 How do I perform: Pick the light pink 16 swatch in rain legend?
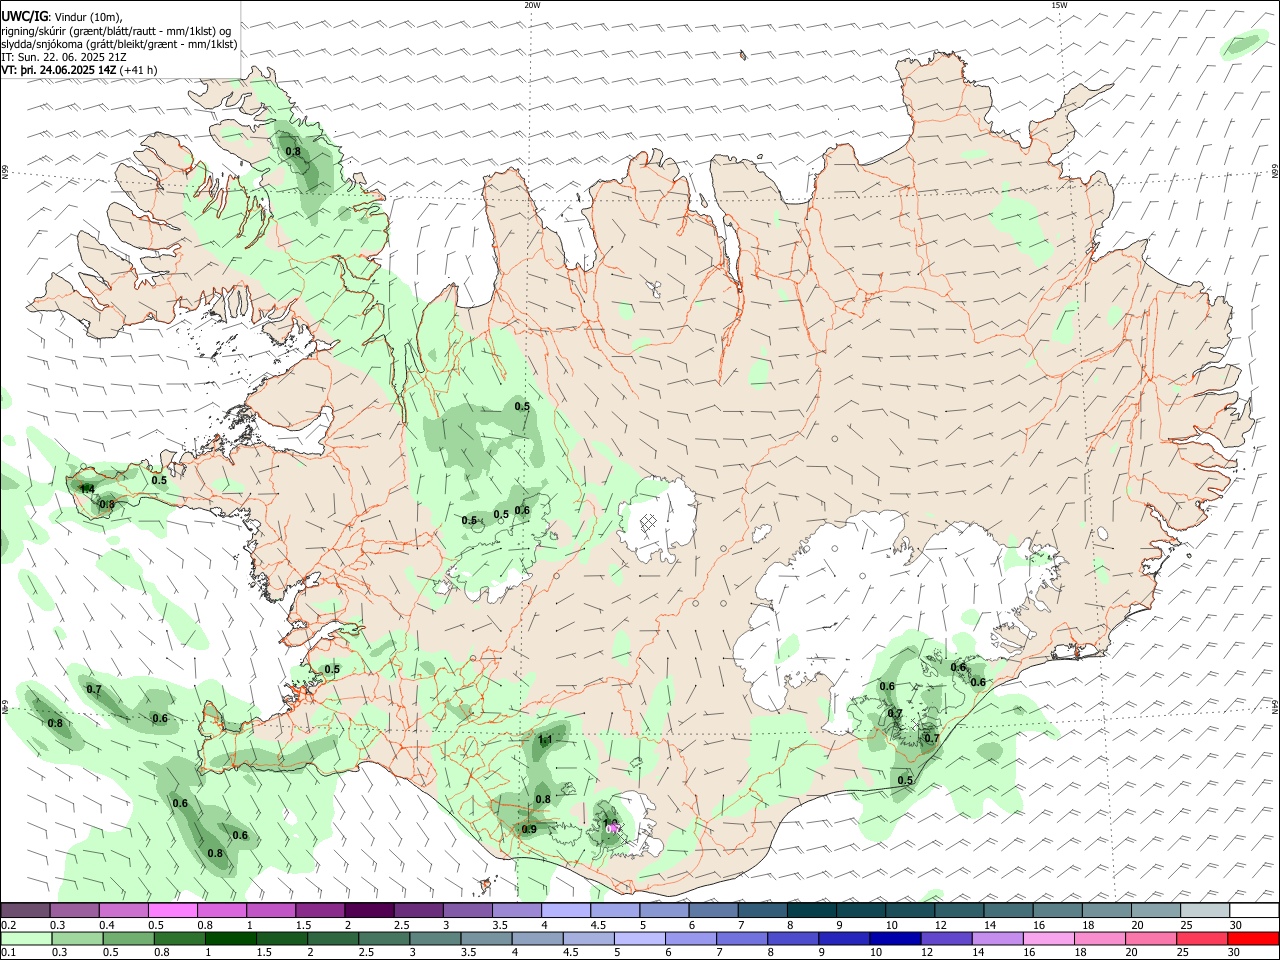pos(1049,938)
